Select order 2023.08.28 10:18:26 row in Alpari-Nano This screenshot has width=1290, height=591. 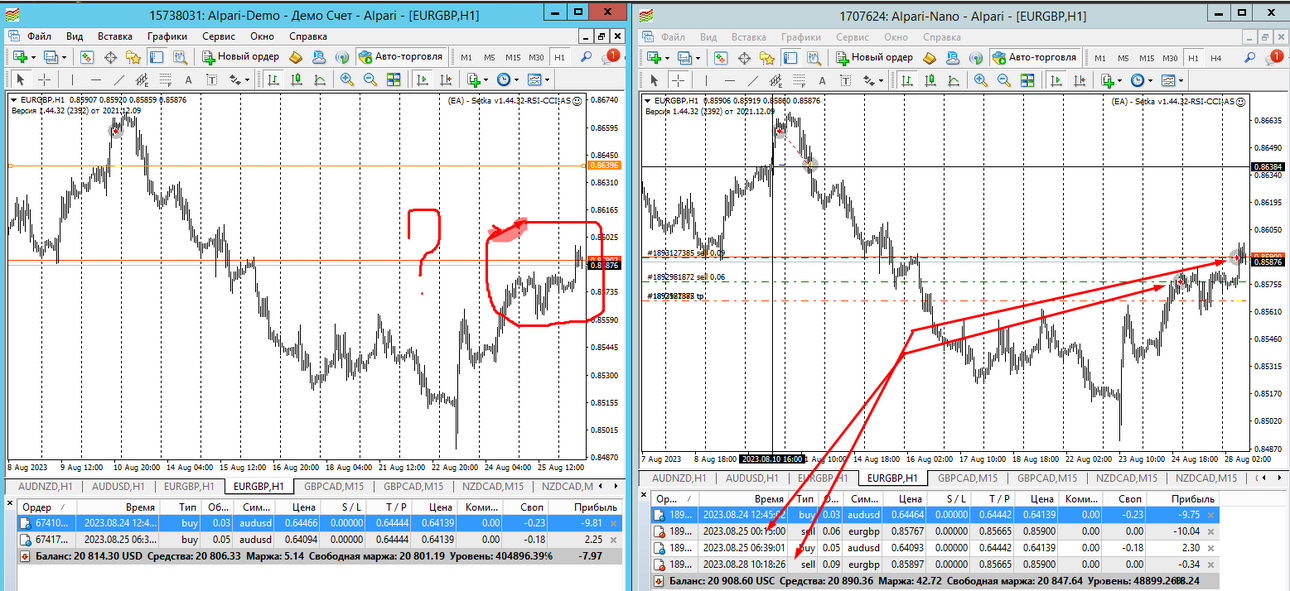point(936,566)
